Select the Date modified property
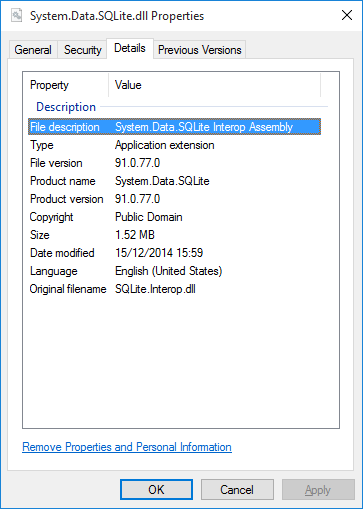 (62, 253)
